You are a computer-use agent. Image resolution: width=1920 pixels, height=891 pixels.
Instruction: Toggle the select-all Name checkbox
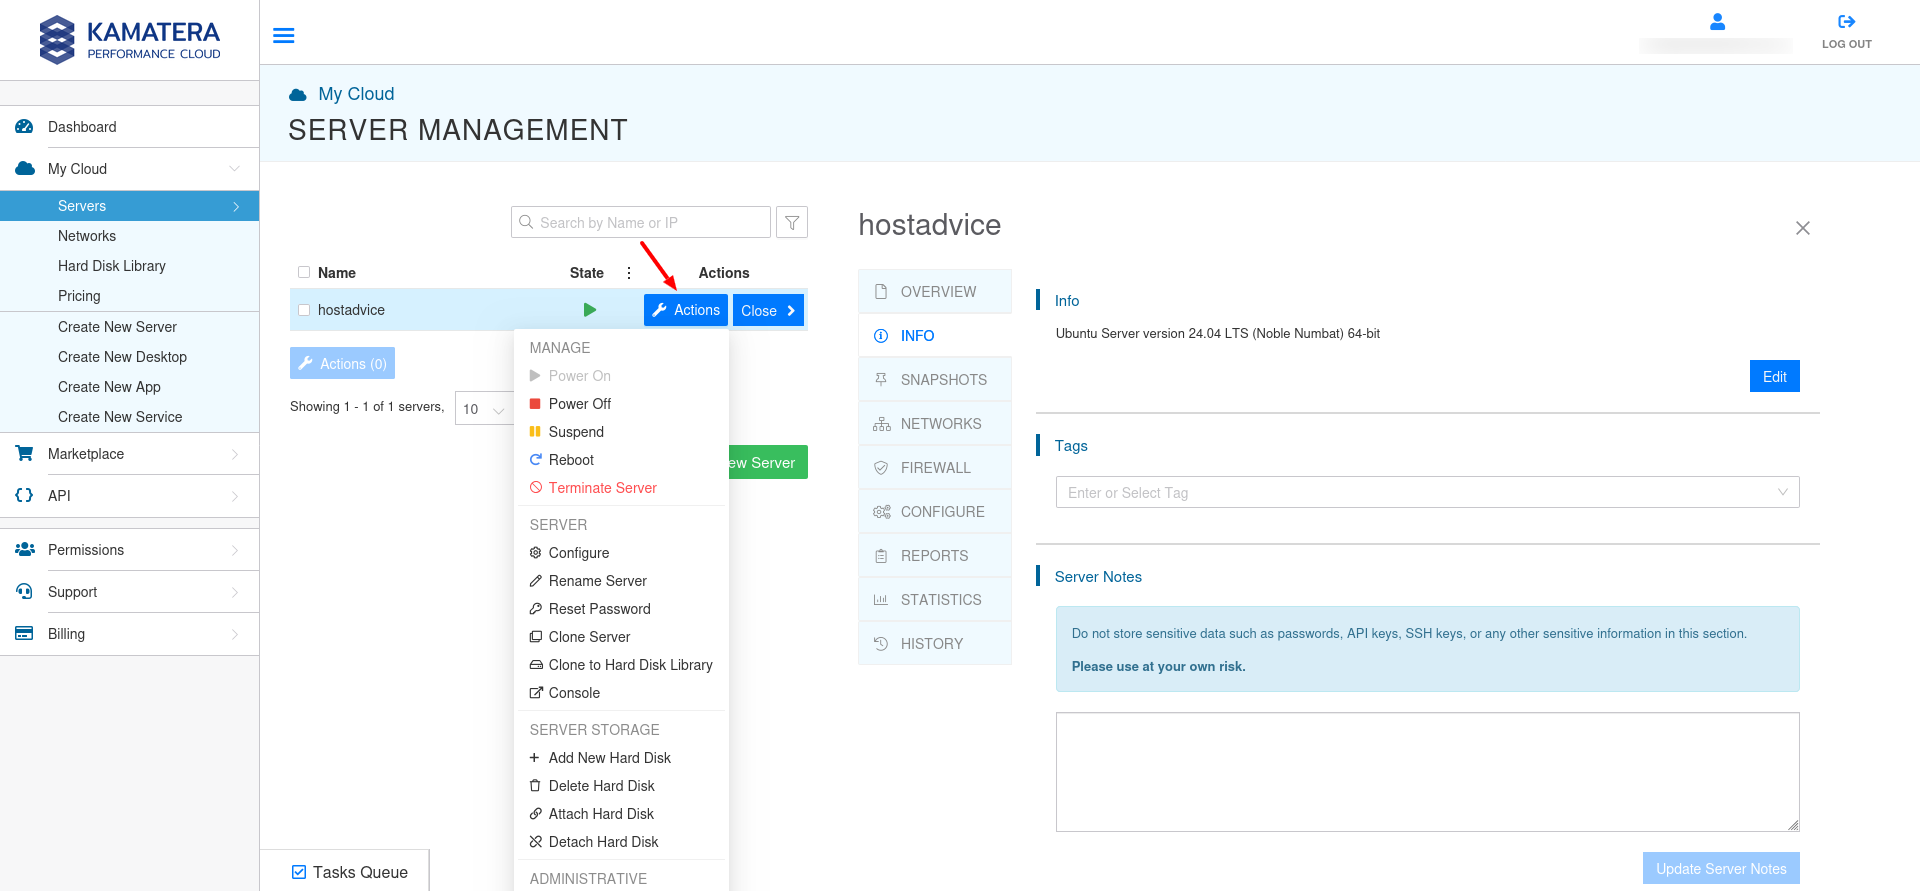[304, 272]
